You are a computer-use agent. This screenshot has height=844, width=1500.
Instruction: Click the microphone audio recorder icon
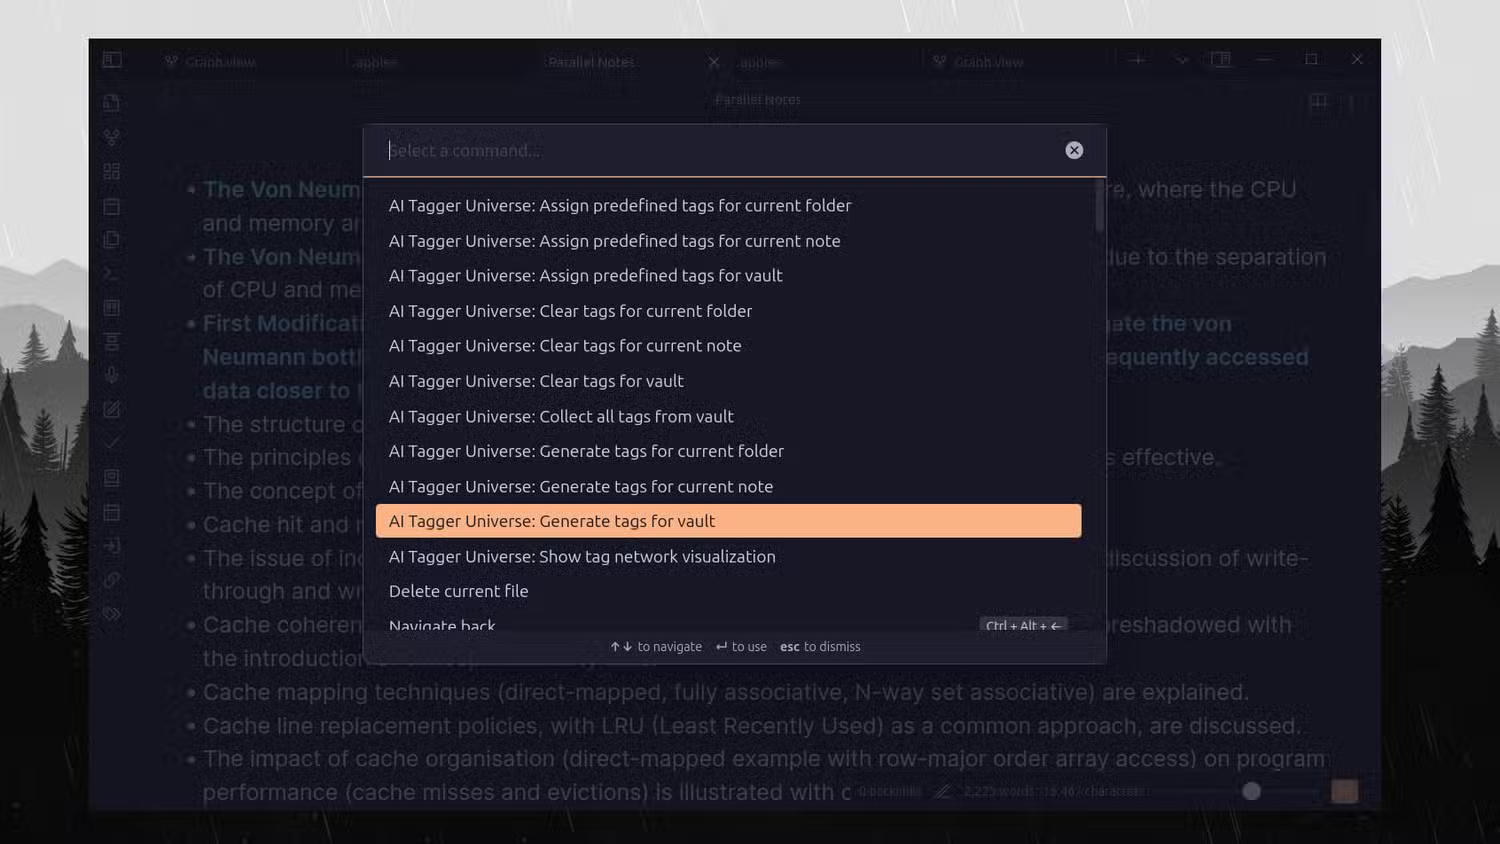click(111, 375)
